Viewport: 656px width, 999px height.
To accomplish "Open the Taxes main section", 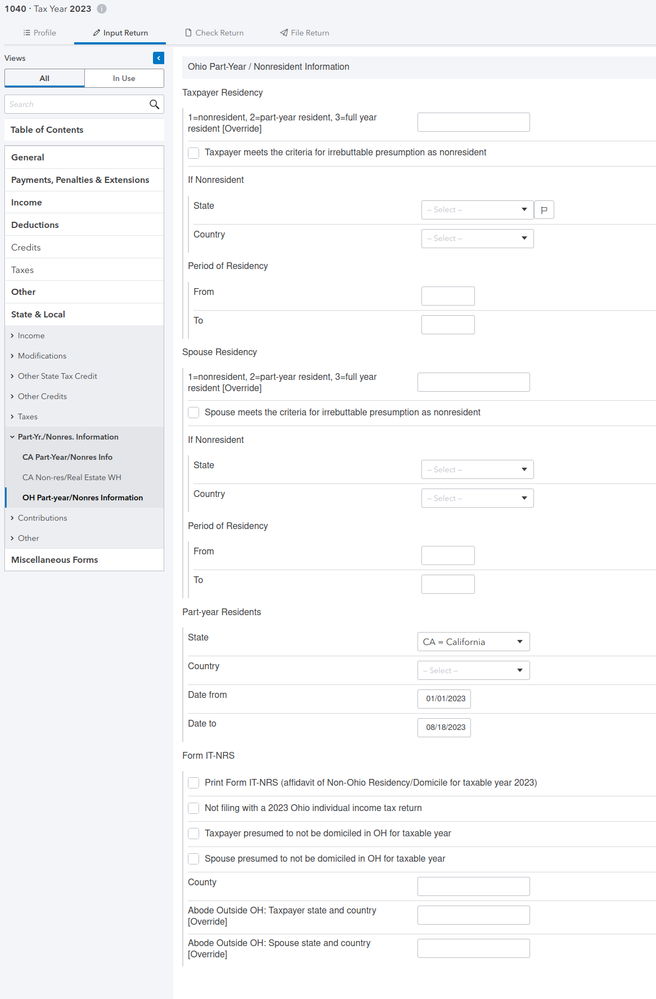I will tap(84, 270).
